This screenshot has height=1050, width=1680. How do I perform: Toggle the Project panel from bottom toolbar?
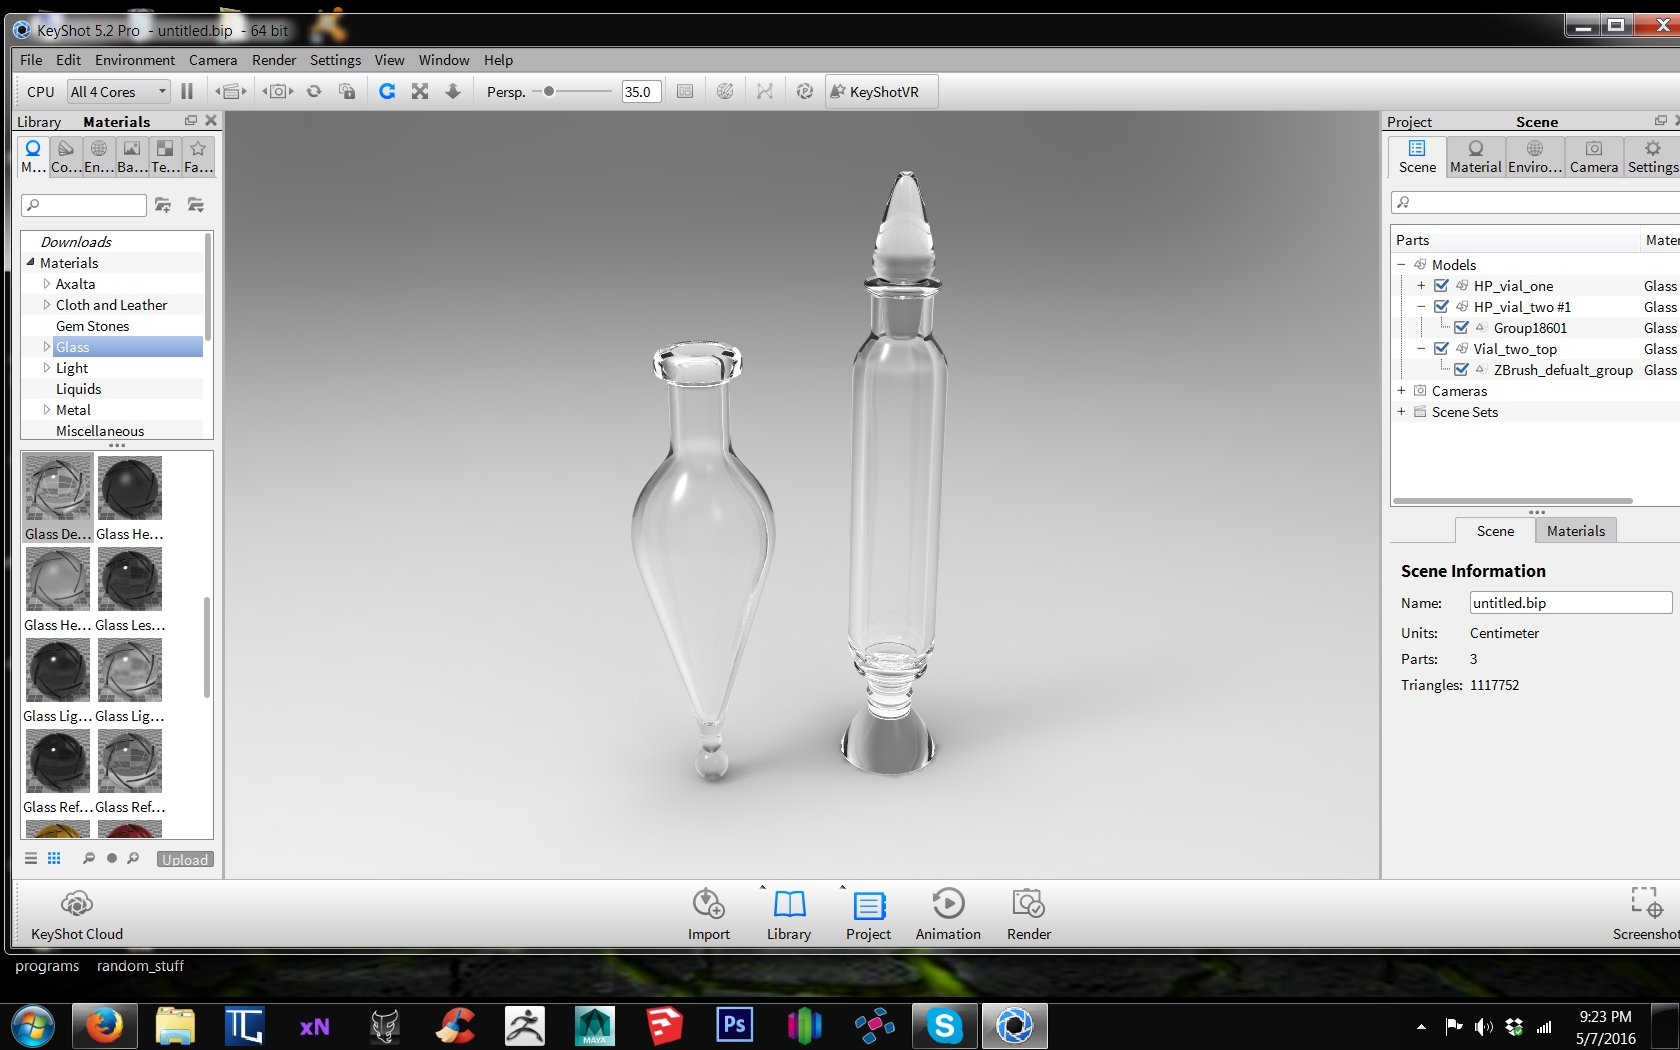pyautogui.click(x=868, y=914)
